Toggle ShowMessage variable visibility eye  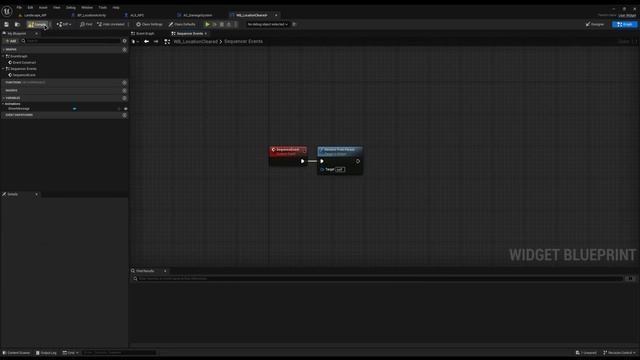pyautogui.click(x=125, y=109)
